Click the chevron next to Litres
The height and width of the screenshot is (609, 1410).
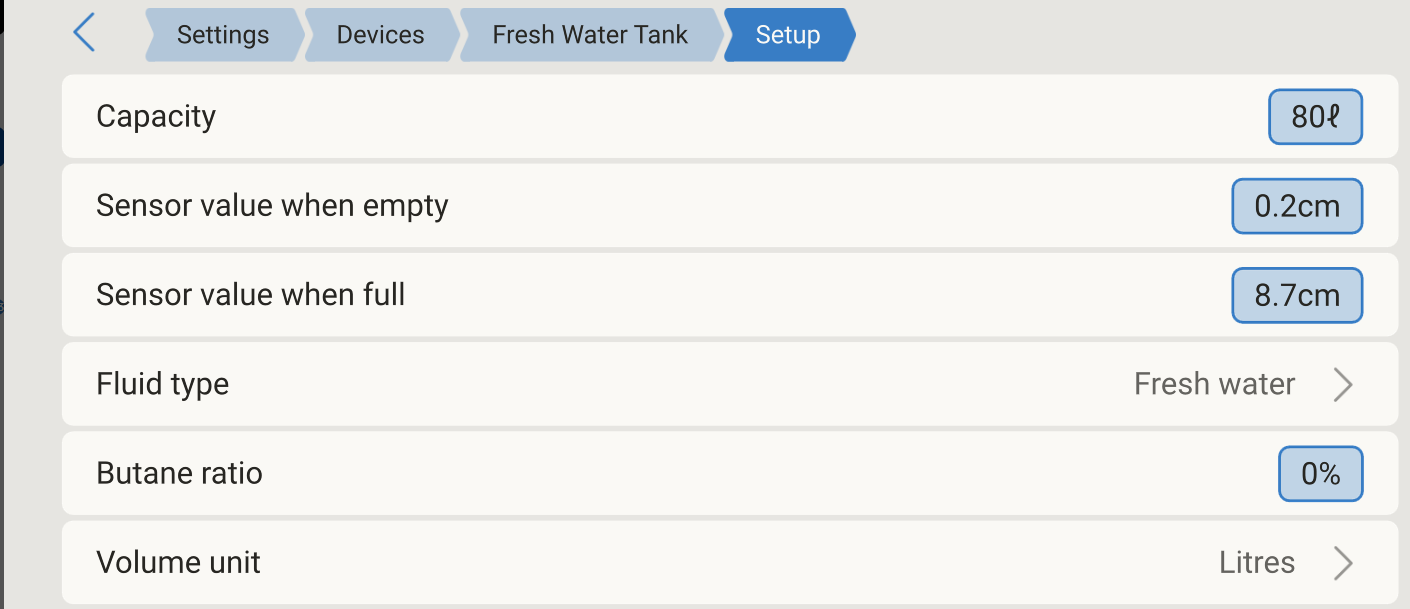tap(1343, 563)
